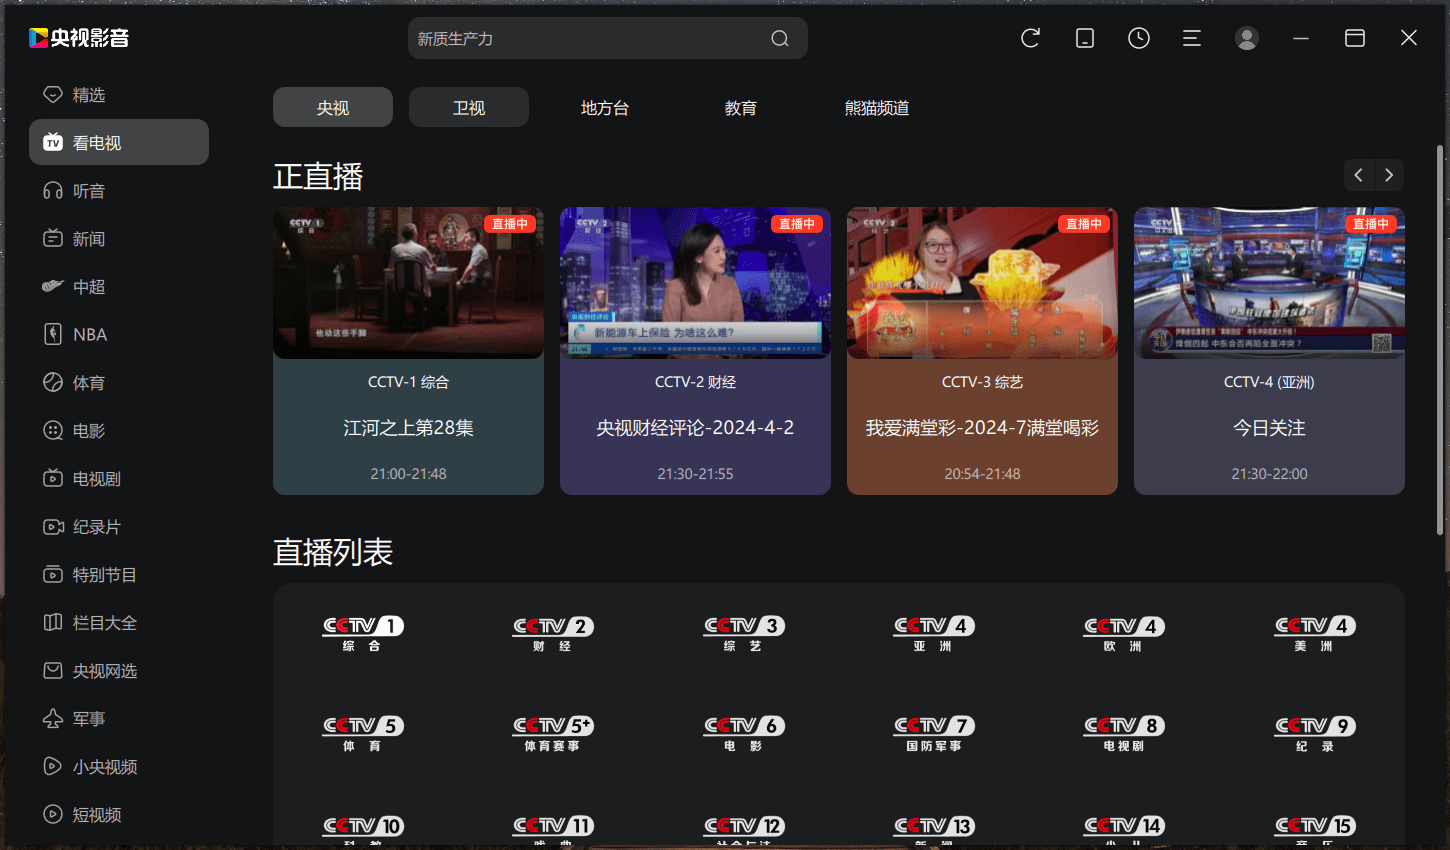The height and width of the screenshot is (850, 1450).
Task: Open the main menu via the hamburger icon
Action: pos(1192,37)
